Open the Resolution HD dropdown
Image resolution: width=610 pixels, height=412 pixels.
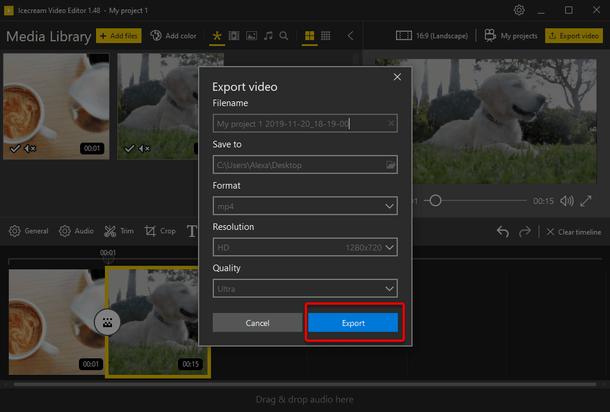coord(305,247)
